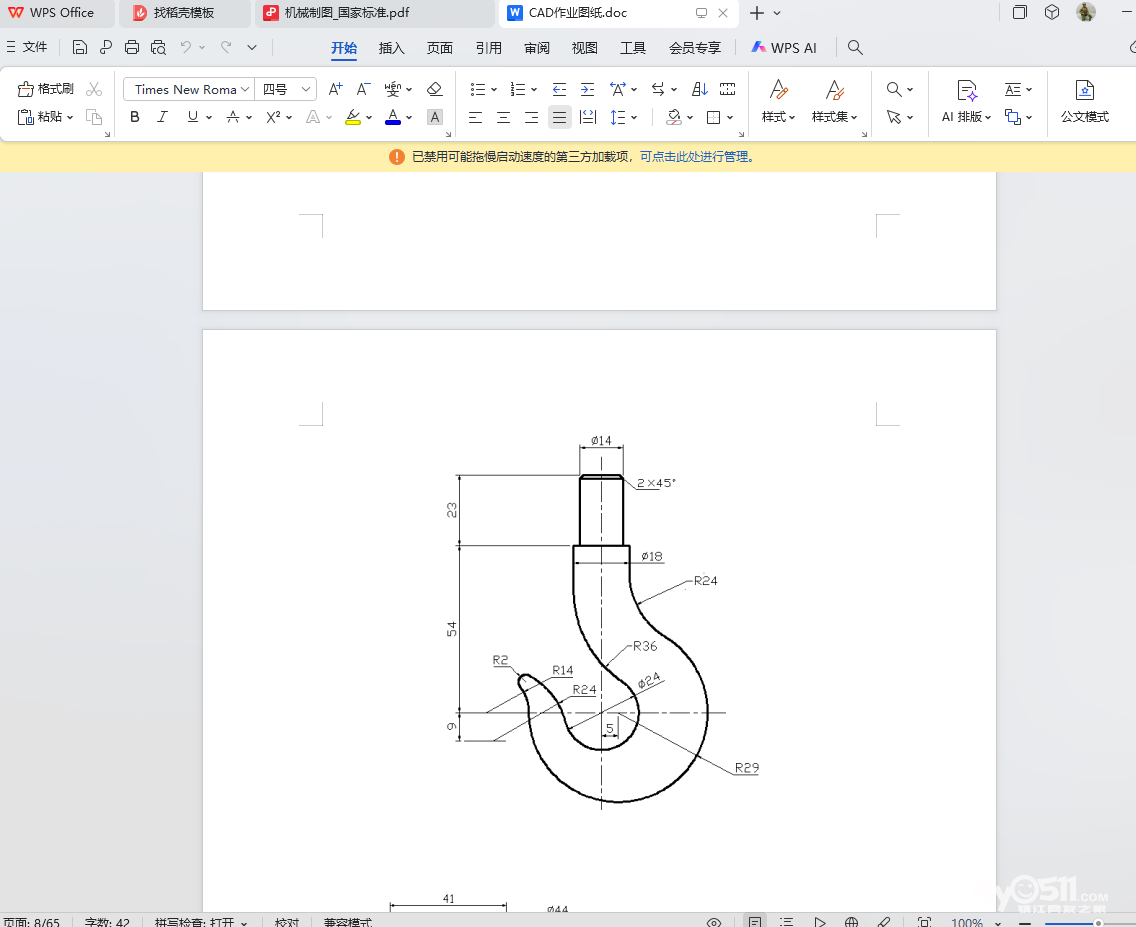Switch to the 插入 ribbon tab
1136x927 pixels.
[x=392, y=47]
